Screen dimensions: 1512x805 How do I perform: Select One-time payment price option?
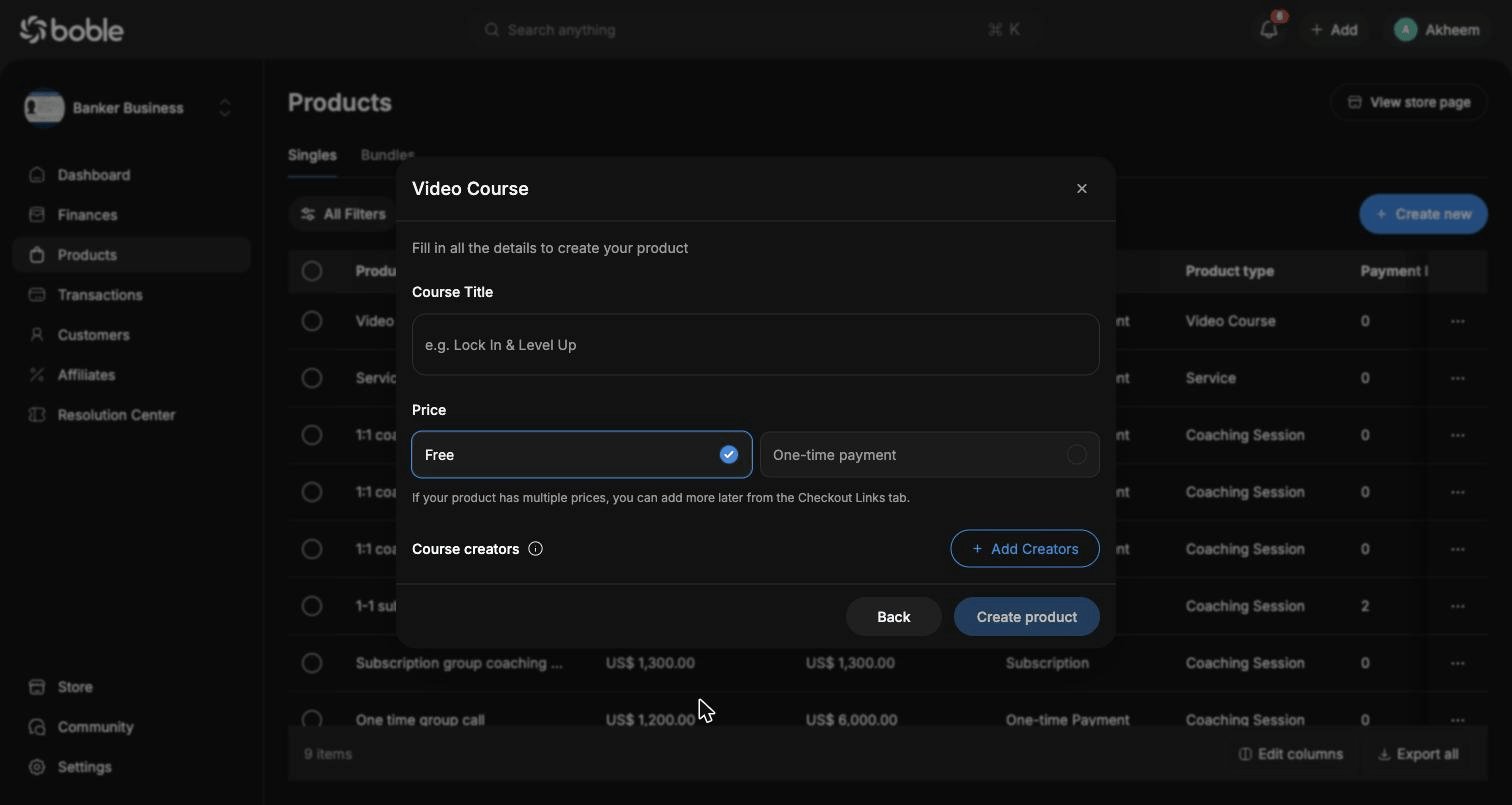(x=930, y=455)
